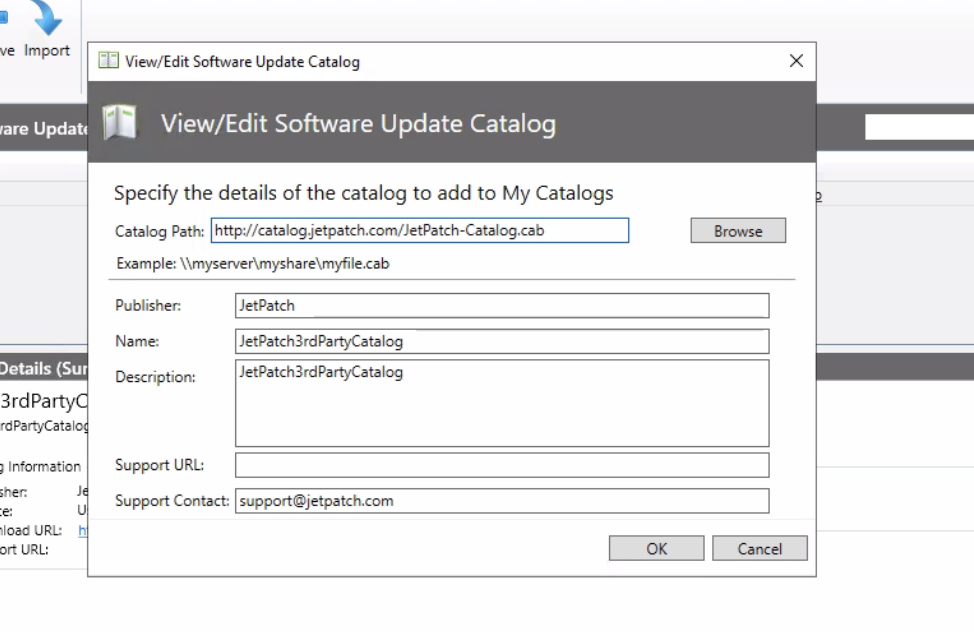Close the View/Edit Software Update Catalog dialog
The width and height of the screenshot is (974, 632).
coord(796,61)
